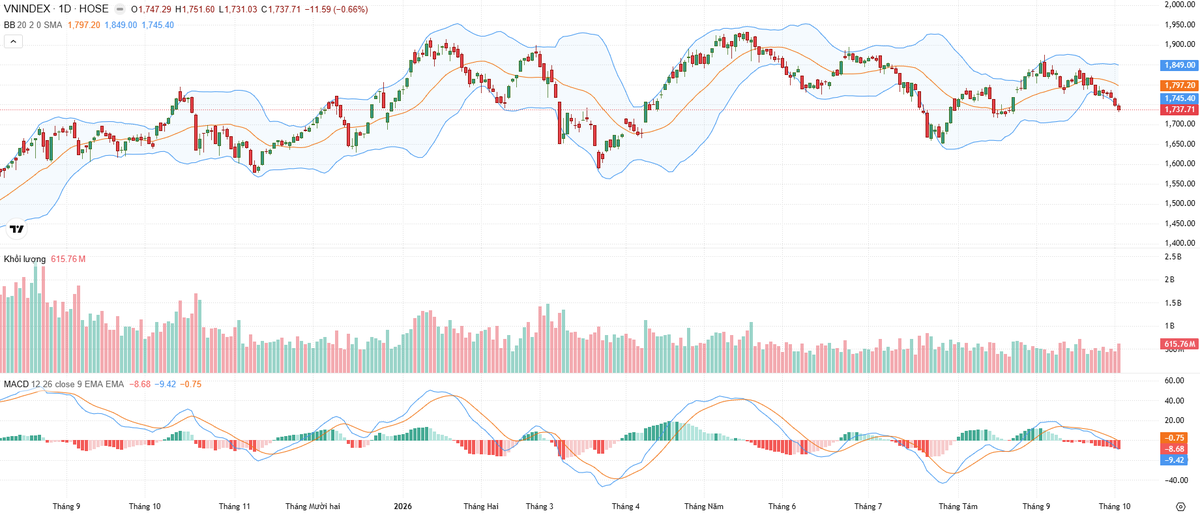Screen dimensions: 1200x513
Task: Click the Tháng Tám time-axis label
Action: [956, 506]
